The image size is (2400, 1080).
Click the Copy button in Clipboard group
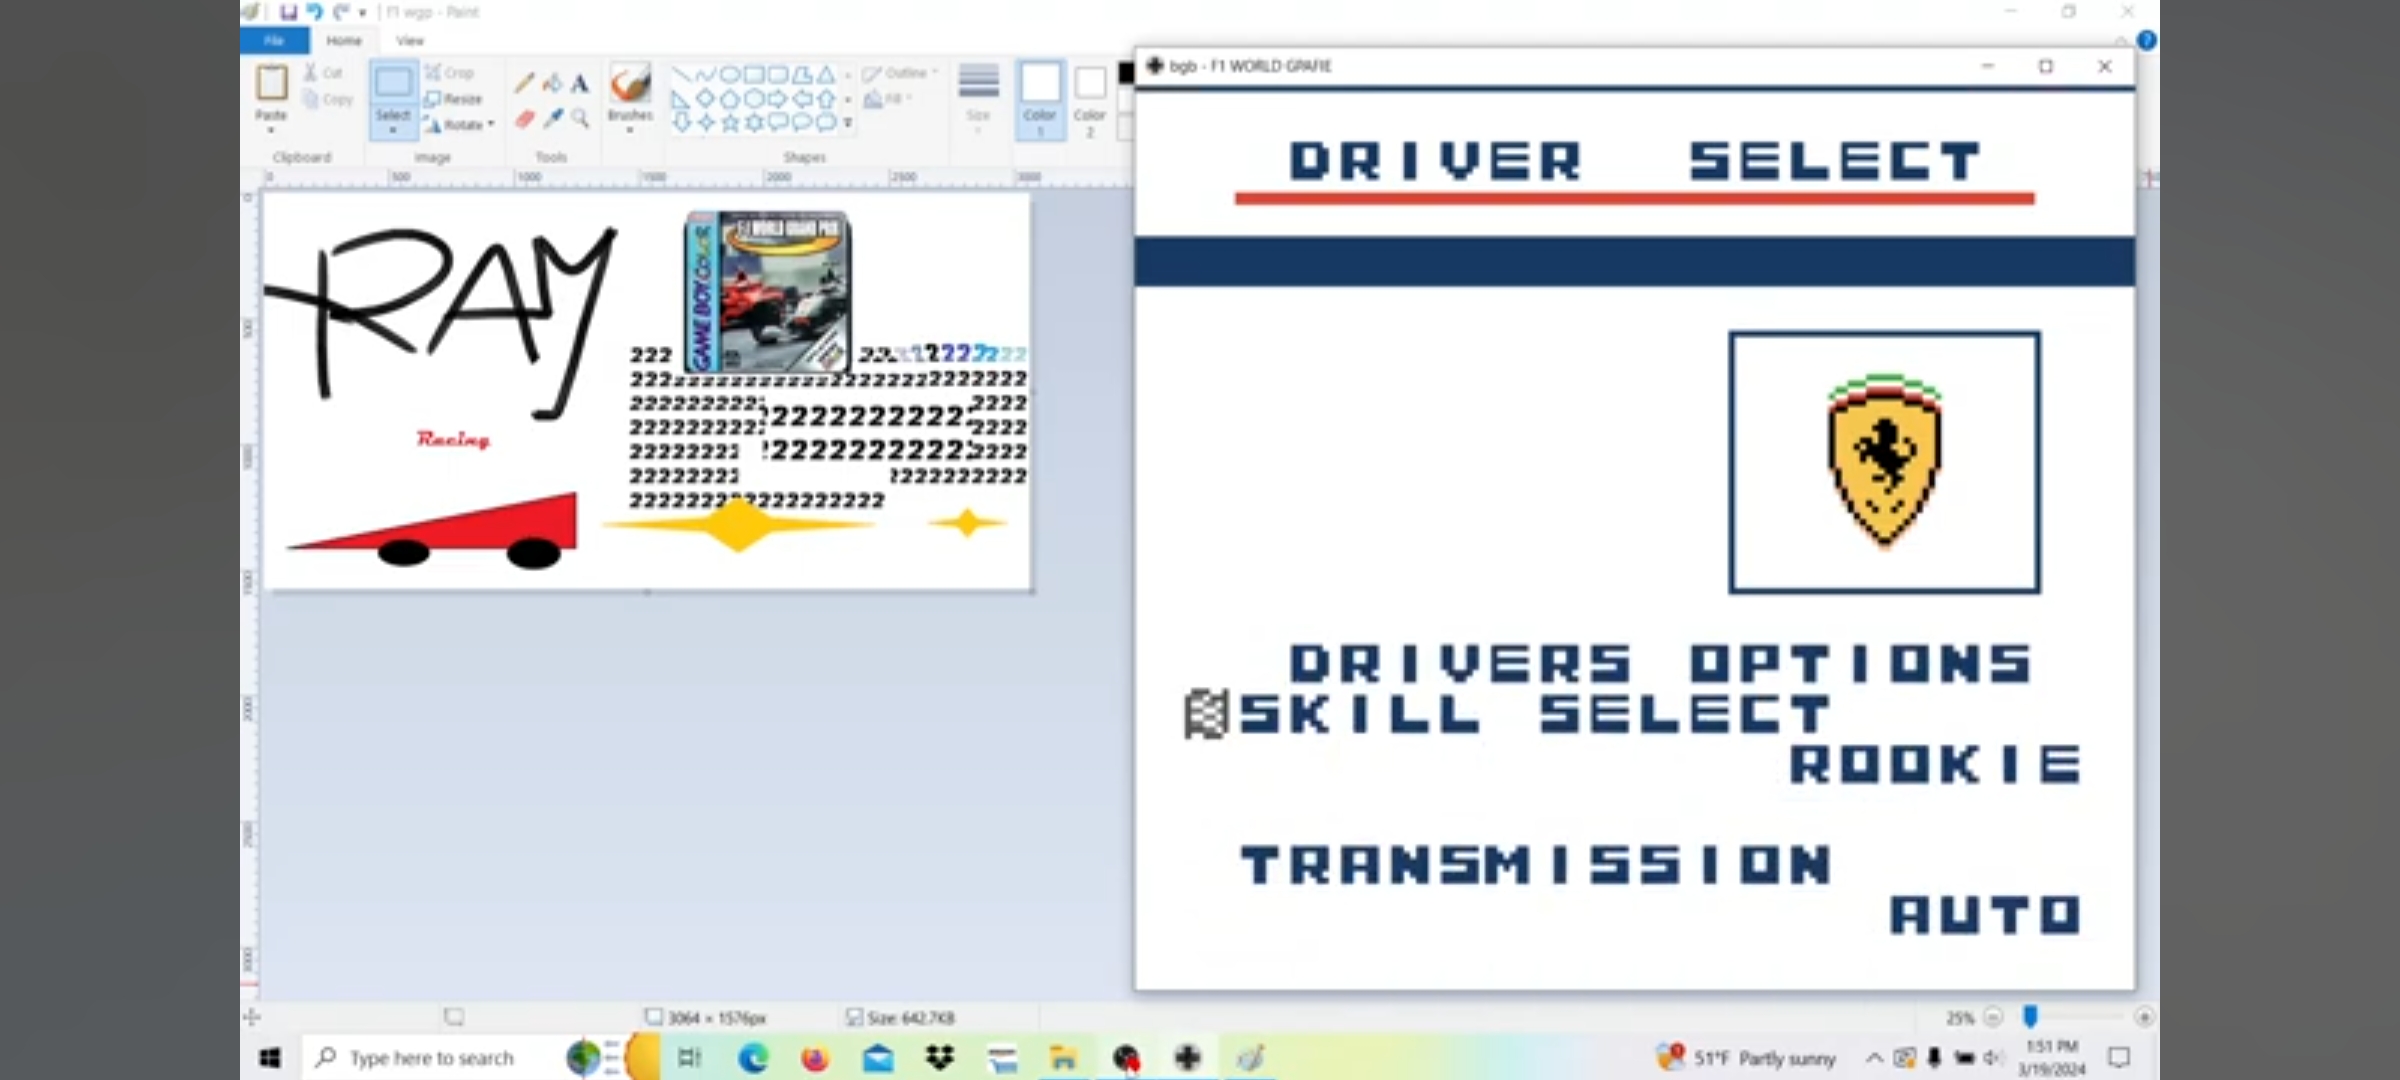coord(328,99)
